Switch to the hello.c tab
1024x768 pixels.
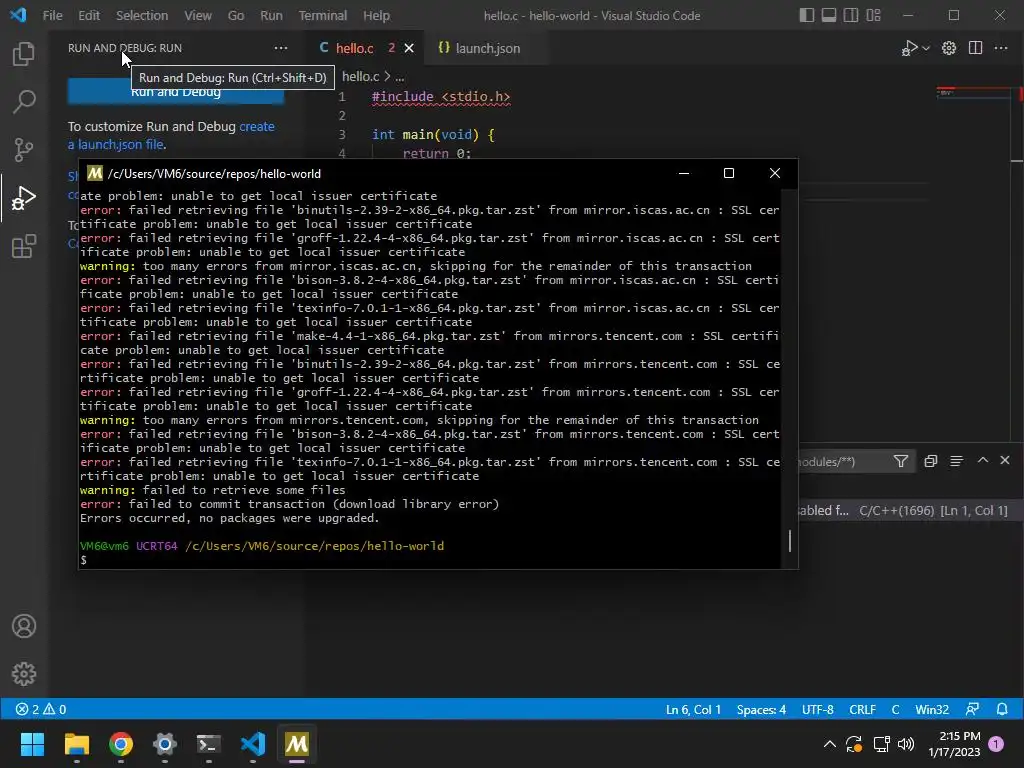click(x=355, y=48)
